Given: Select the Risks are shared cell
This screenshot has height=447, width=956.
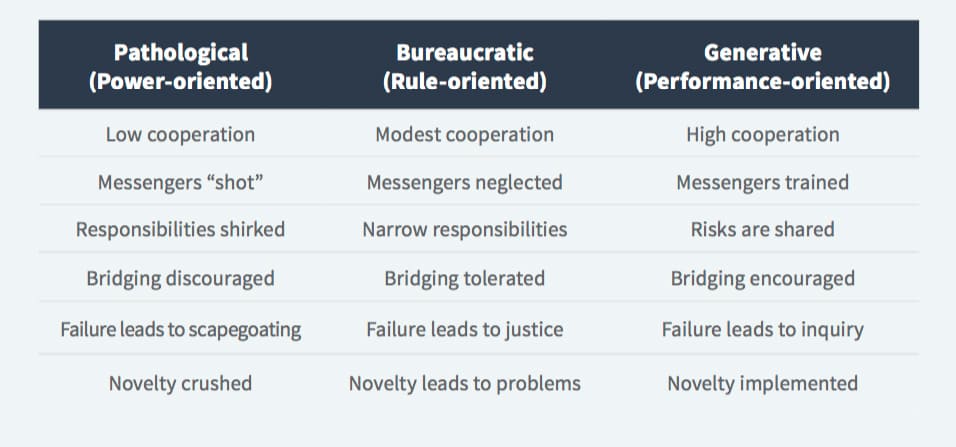Looking at the screenshot, I should 763,229.
